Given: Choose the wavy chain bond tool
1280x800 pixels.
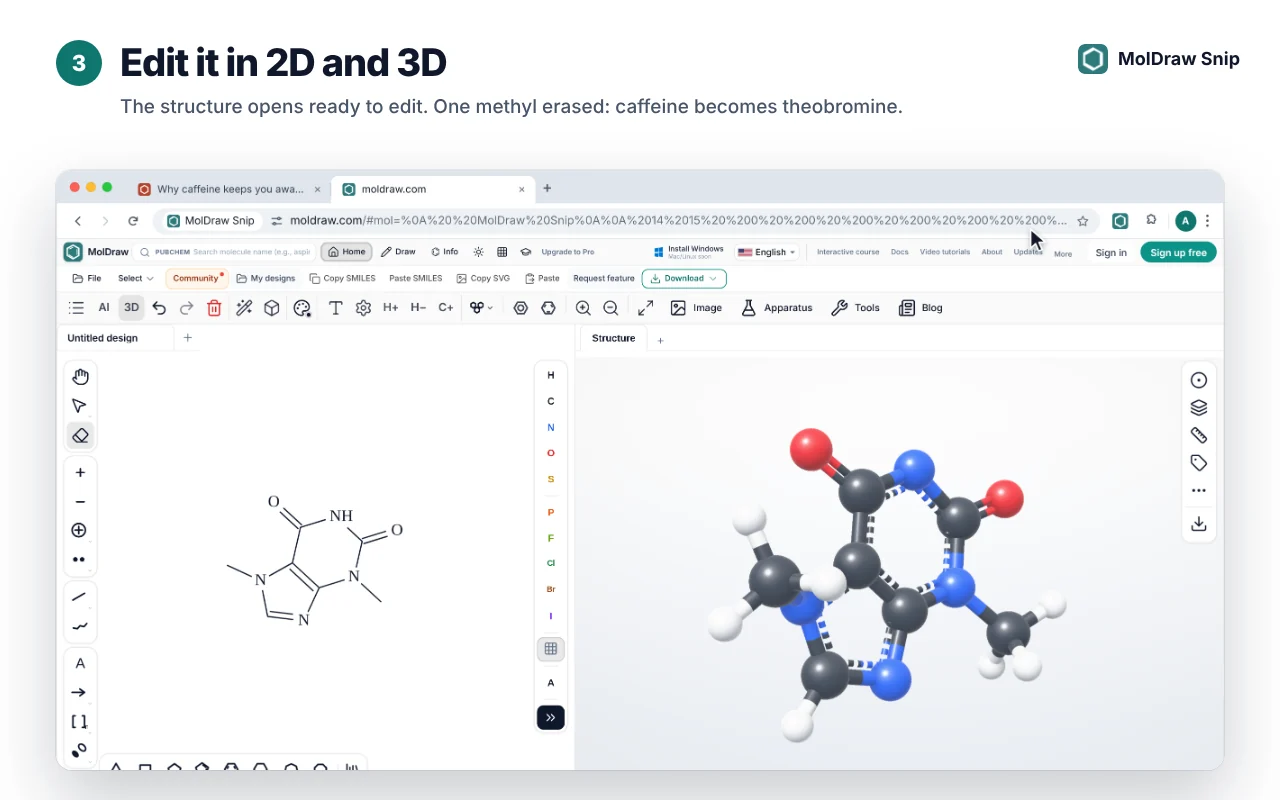Looking at the screenshot, I should (x=80, y=627).
